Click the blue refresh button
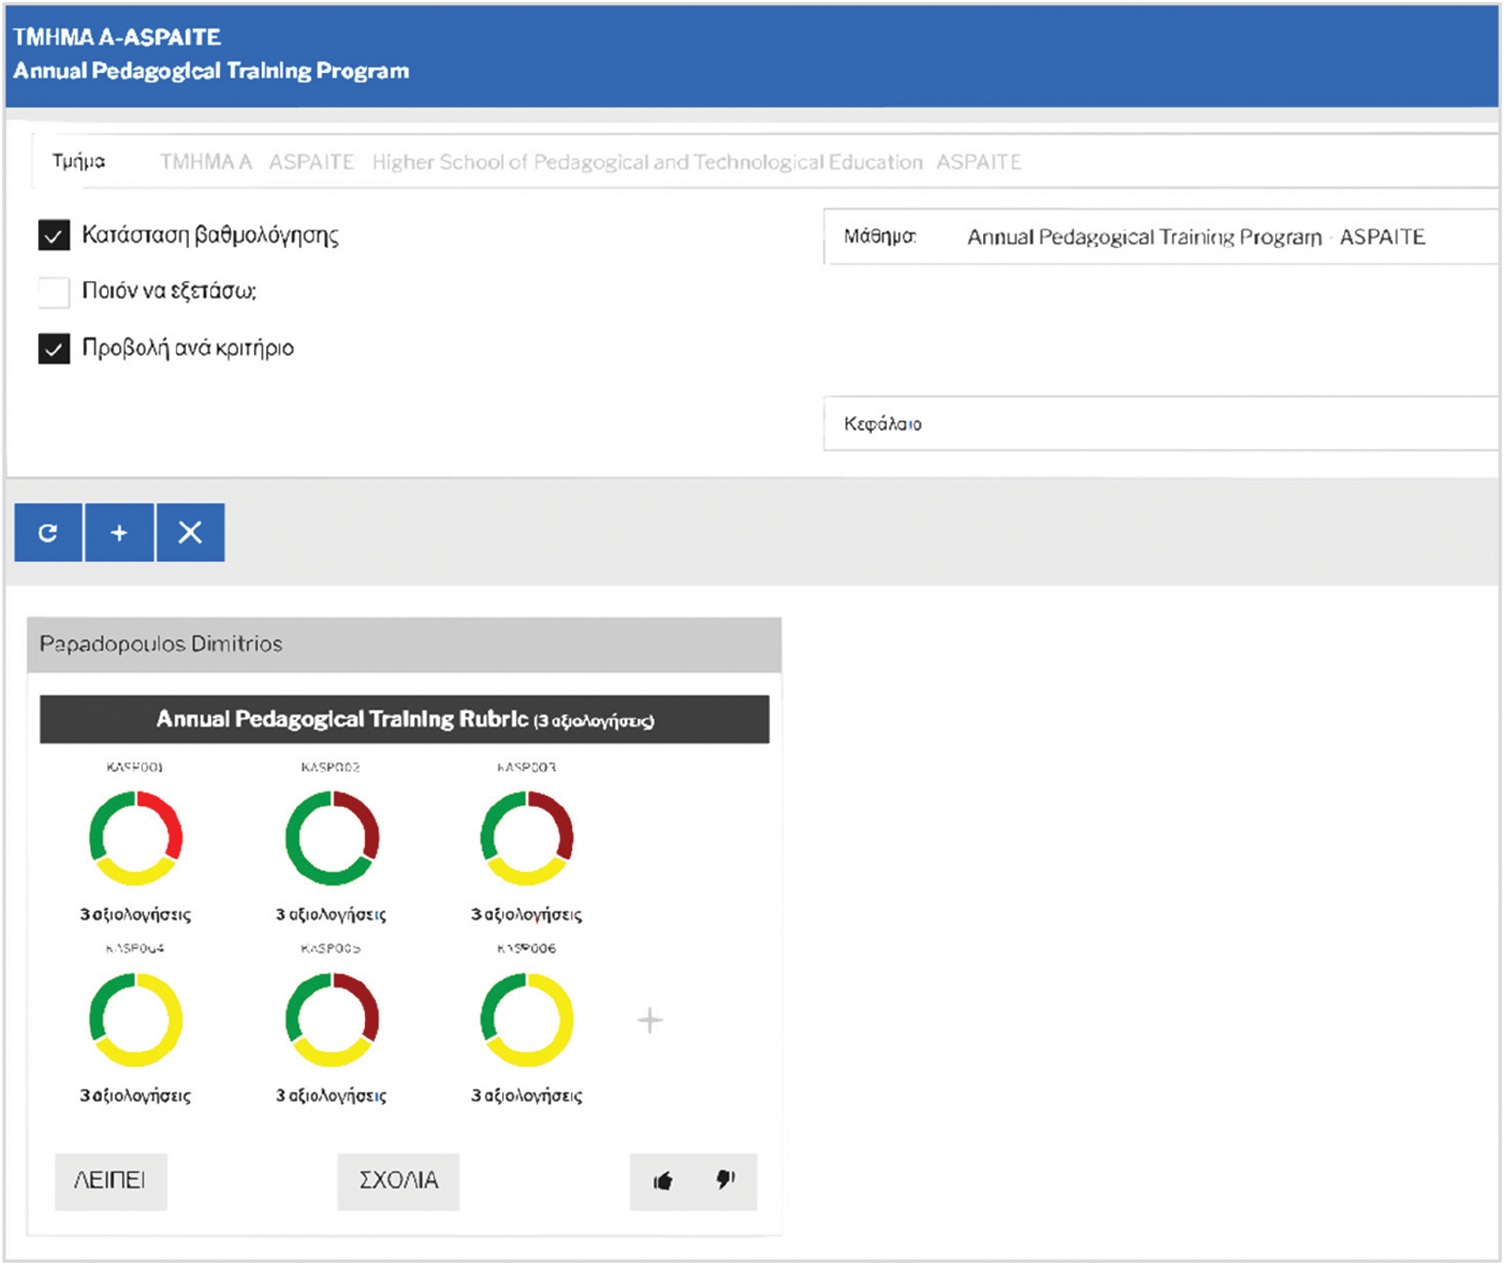 coord(48,533)
